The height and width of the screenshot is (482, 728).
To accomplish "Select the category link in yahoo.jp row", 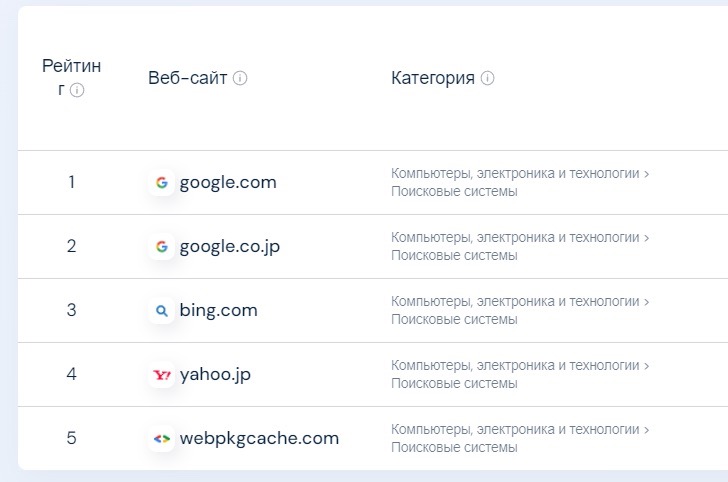I will pos(520,374).
